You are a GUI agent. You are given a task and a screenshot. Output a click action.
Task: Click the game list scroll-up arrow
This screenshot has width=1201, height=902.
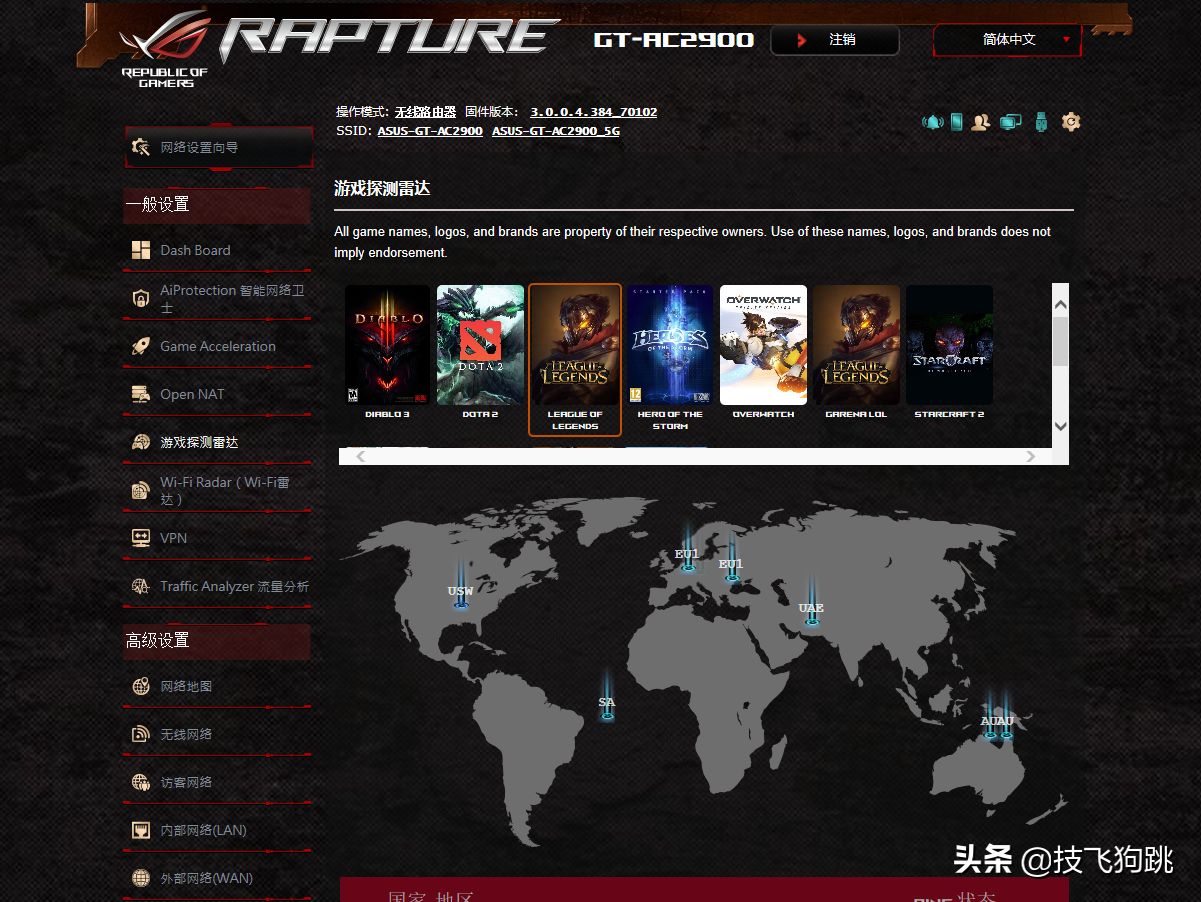coord(1061,303)
